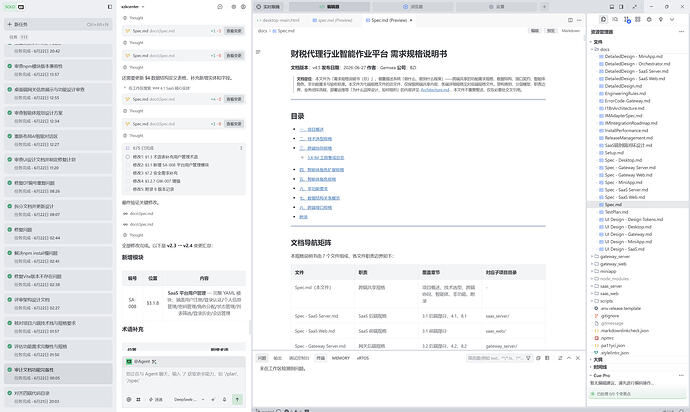Open Explorer panel ellipsis menu (资源管理器)
Image resolution: width=690 pixels, height=412 pixels.
[681, 32]
